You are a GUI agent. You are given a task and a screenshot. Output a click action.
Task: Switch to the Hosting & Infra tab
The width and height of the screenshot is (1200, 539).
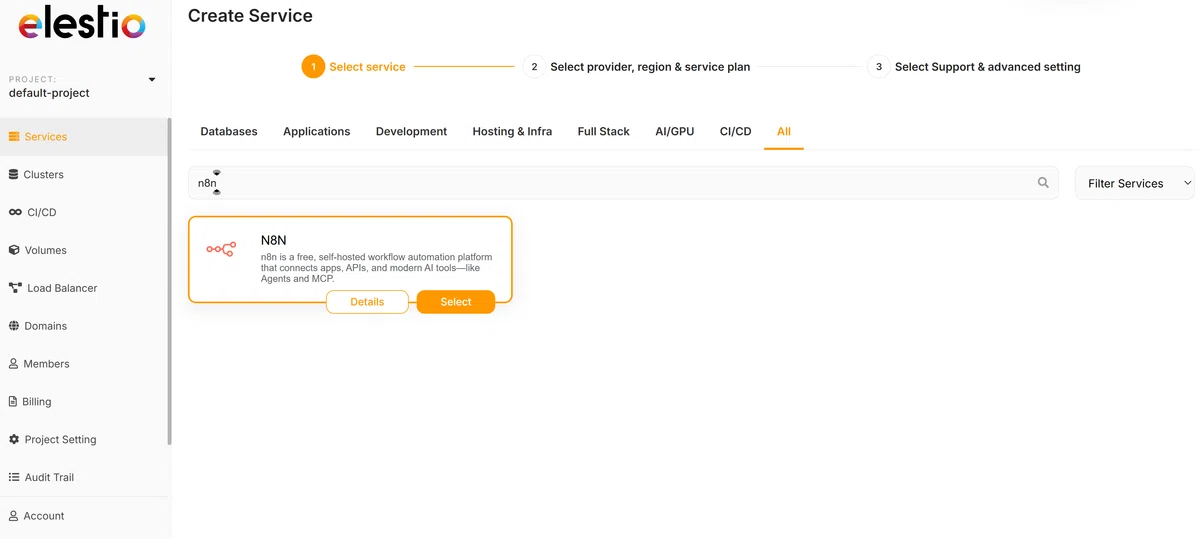(512, 131)
